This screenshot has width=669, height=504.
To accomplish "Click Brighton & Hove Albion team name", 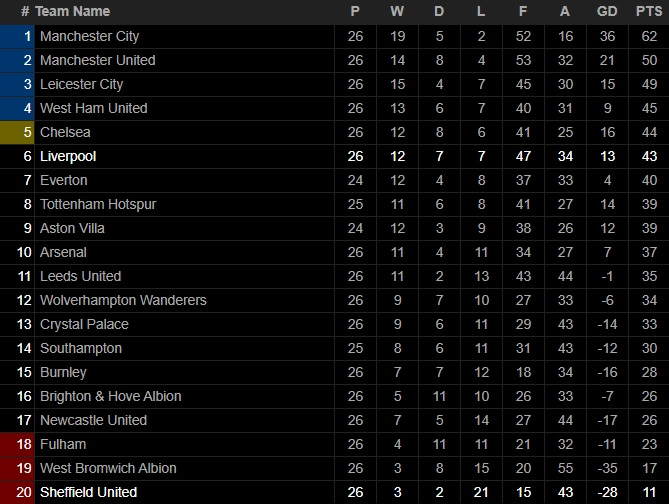I will 111,396.
